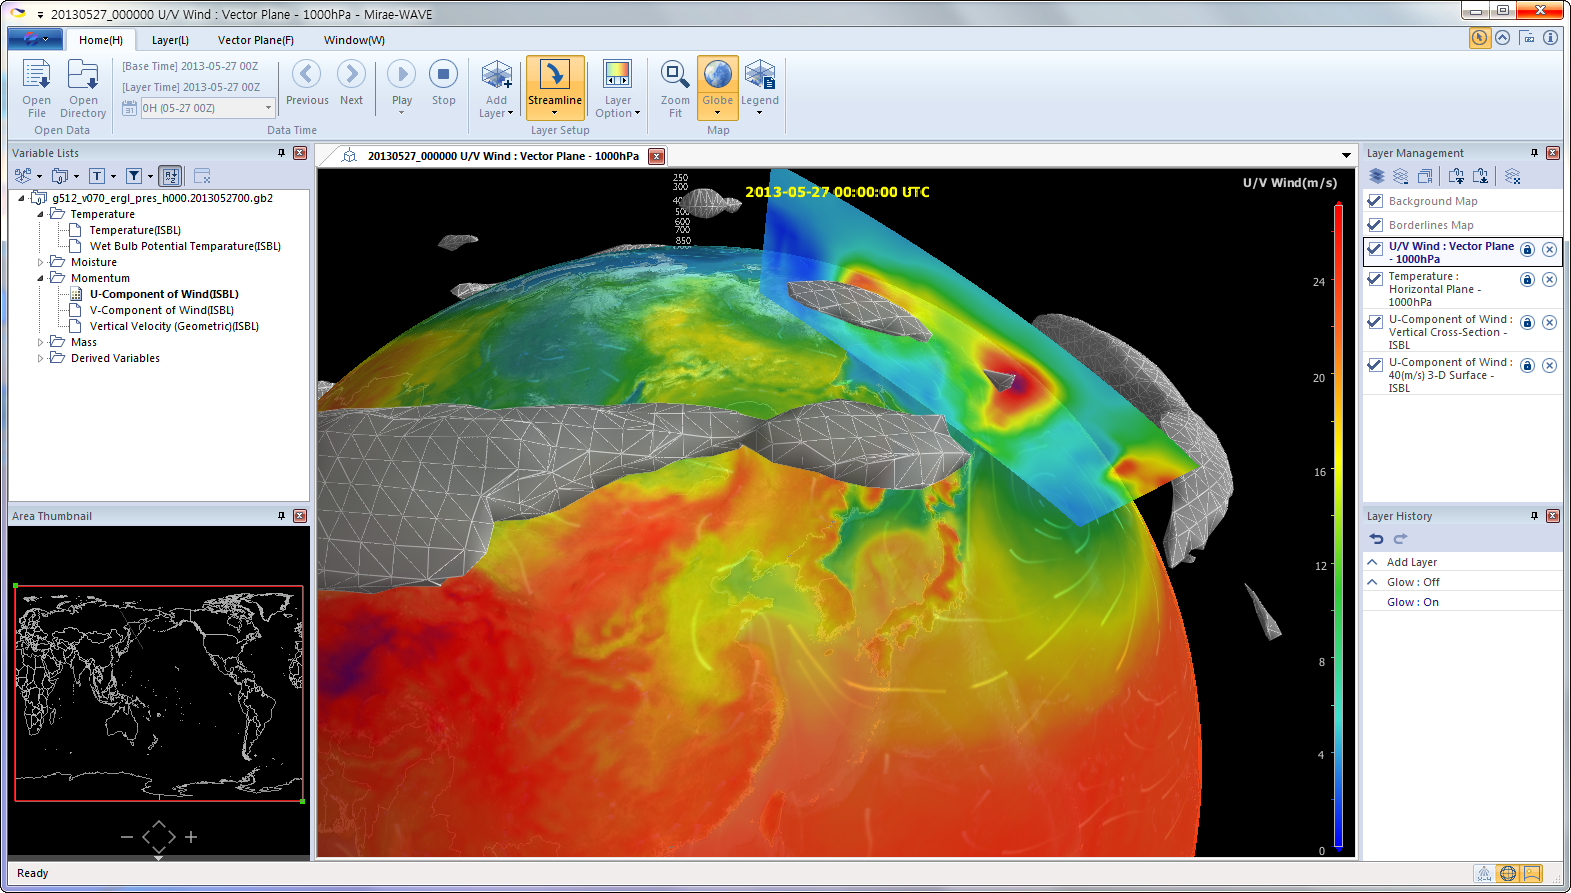Open the document tab list dropdown arrow
The height and width of the screenshot is (893, 1571).
pyautogui.click(x=1346, y=156)
